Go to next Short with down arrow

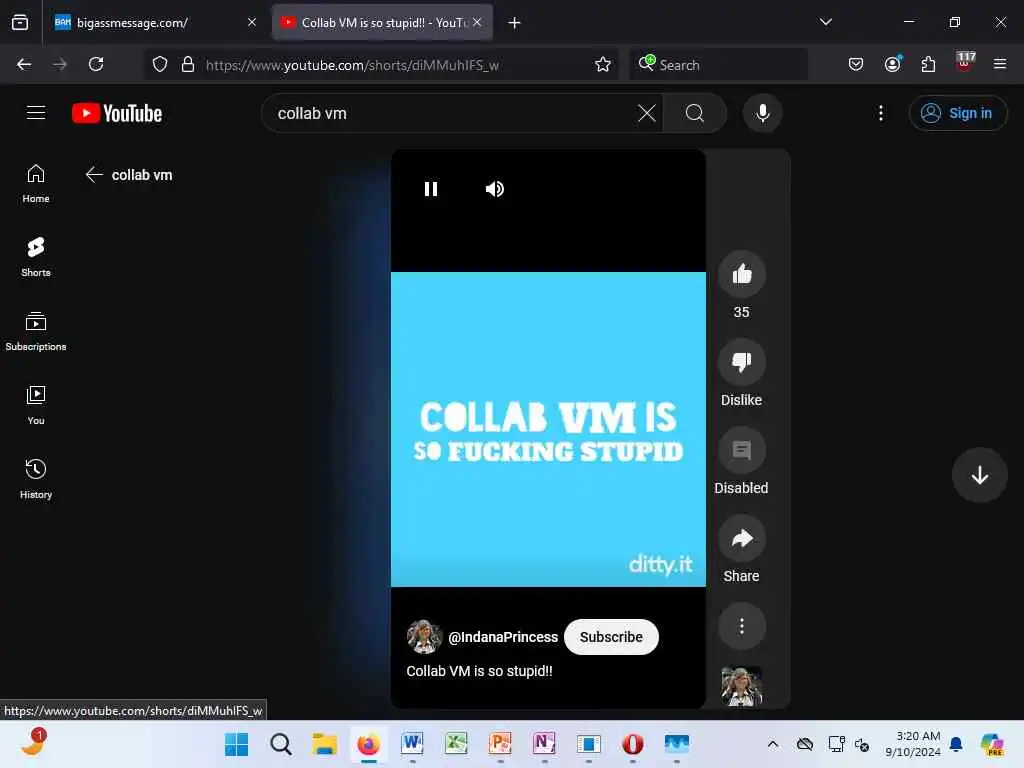(x=979, y=475)
